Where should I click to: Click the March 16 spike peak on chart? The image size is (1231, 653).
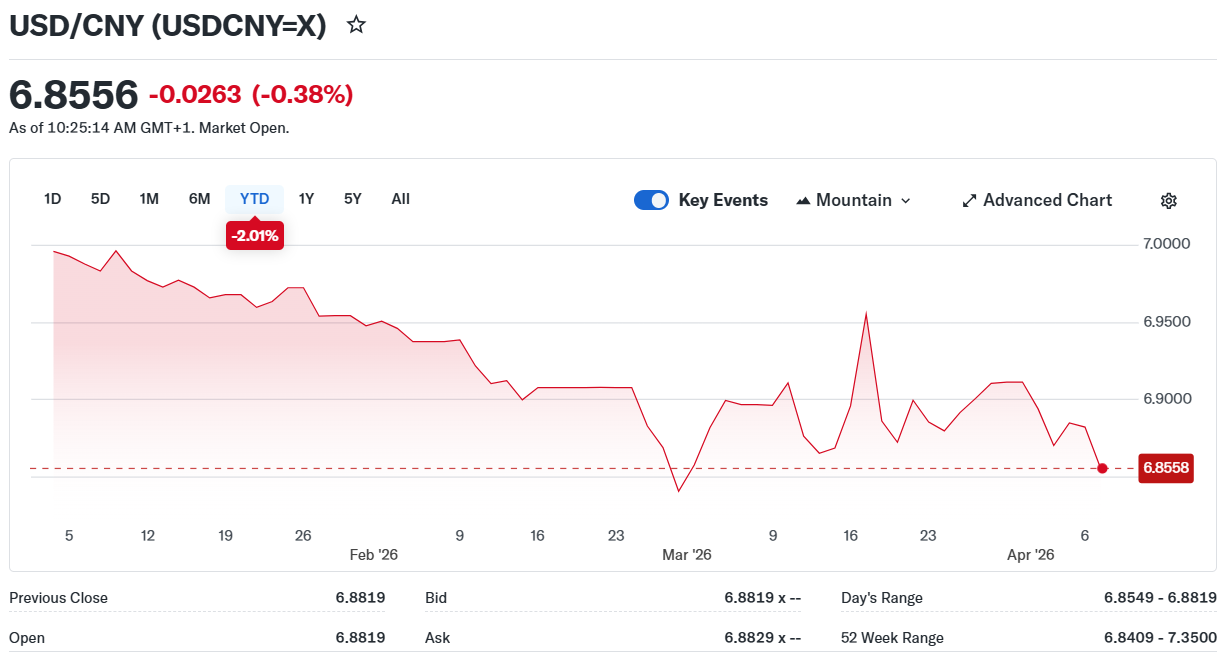point(865,313)
